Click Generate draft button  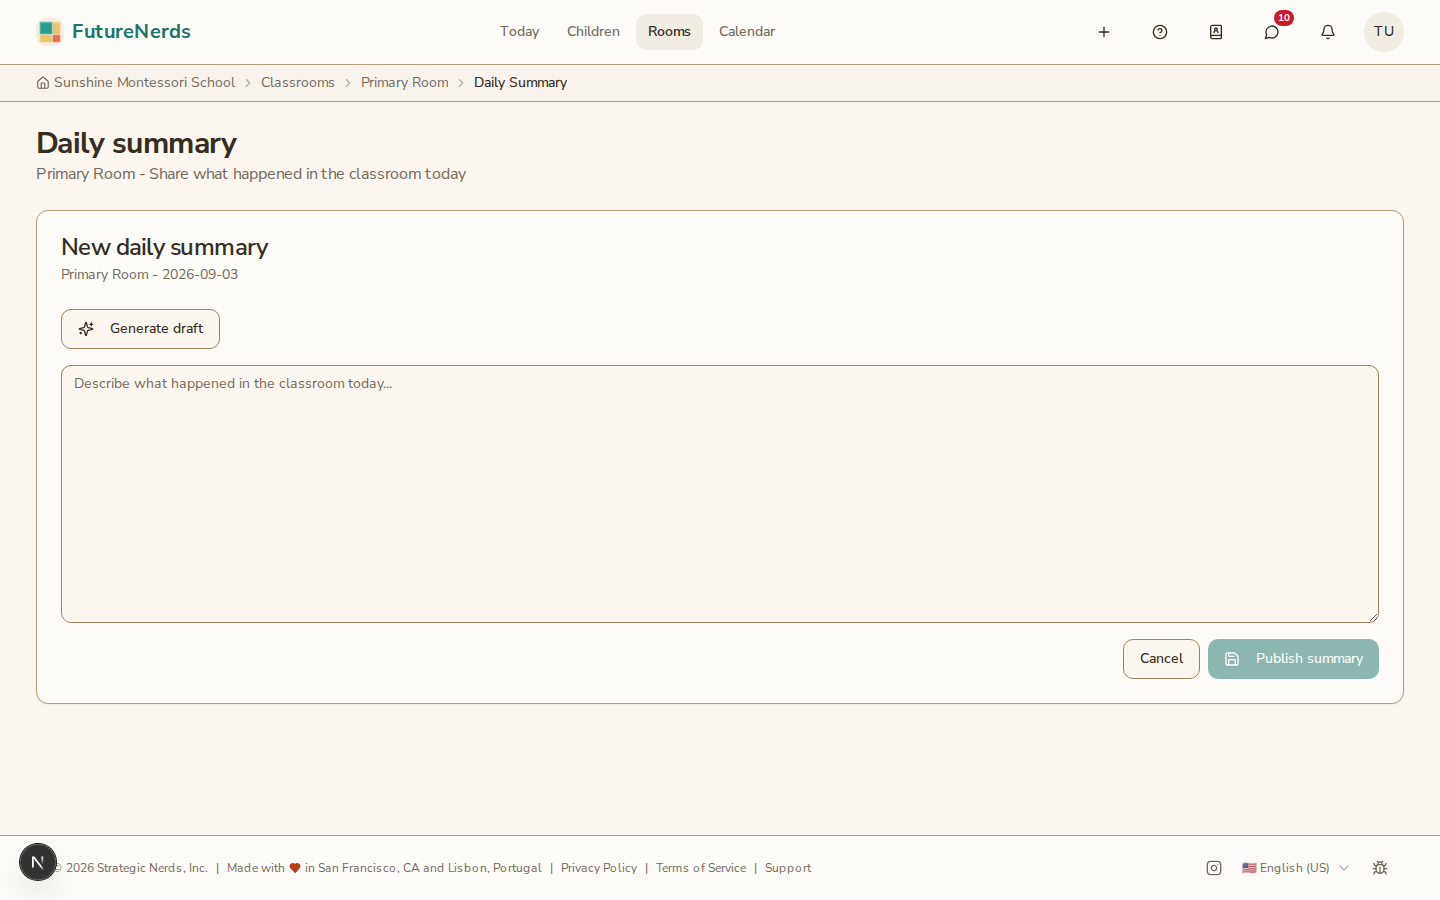pos(140,329)
